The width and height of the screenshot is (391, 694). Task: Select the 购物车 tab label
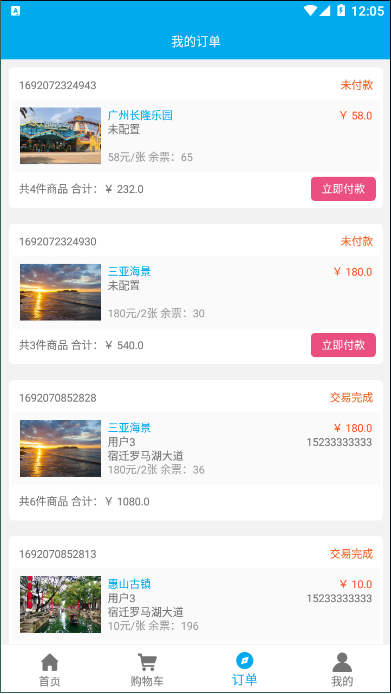point(147,681)
